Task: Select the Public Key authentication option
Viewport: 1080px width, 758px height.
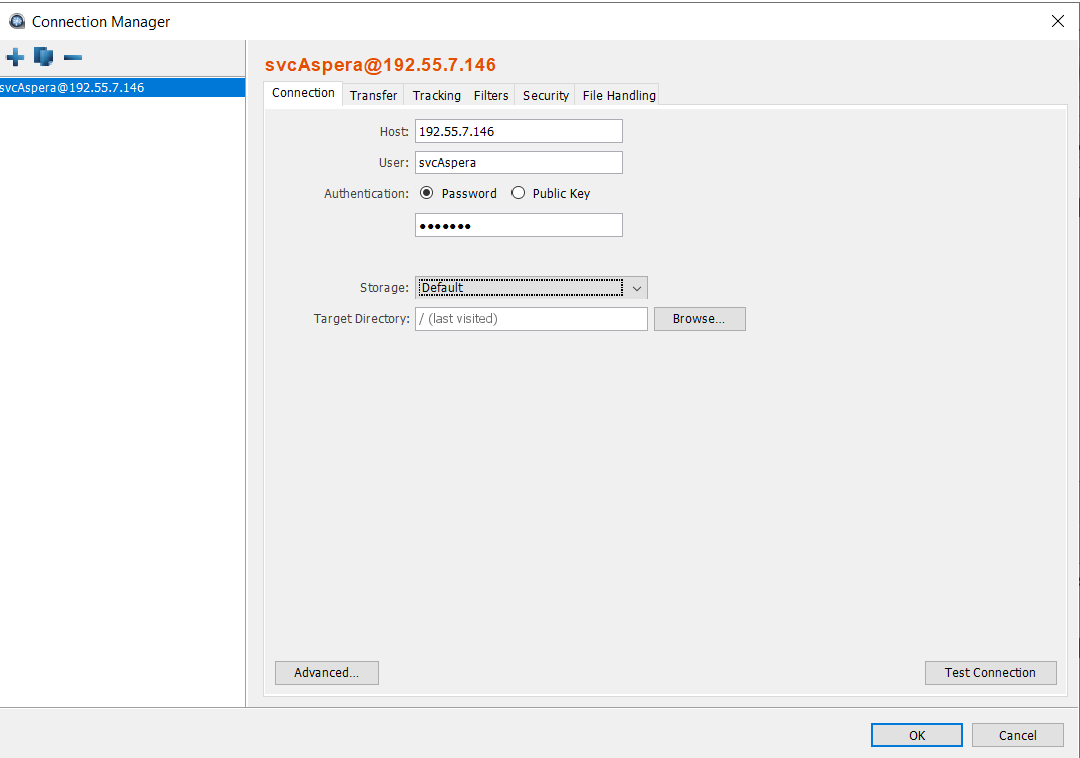Action: [x=518, y=194]
